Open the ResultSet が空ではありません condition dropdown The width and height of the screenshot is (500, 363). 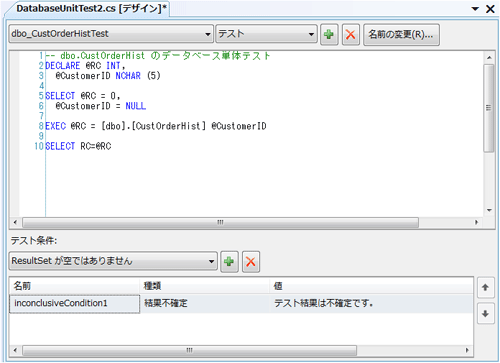point(113,261)
